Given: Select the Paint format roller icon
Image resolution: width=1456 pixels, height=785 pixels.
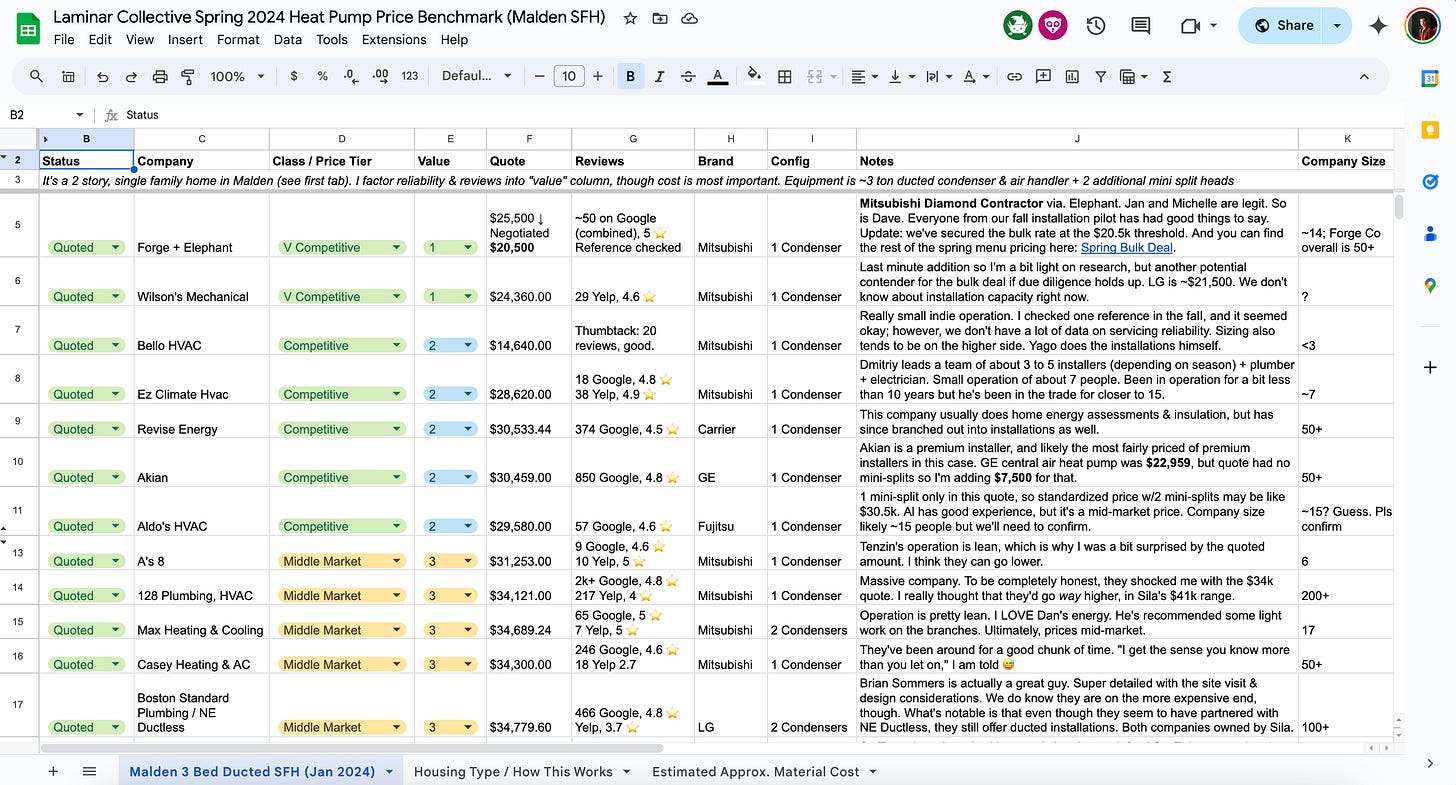Looking at the screenshot, I should 188,76.
